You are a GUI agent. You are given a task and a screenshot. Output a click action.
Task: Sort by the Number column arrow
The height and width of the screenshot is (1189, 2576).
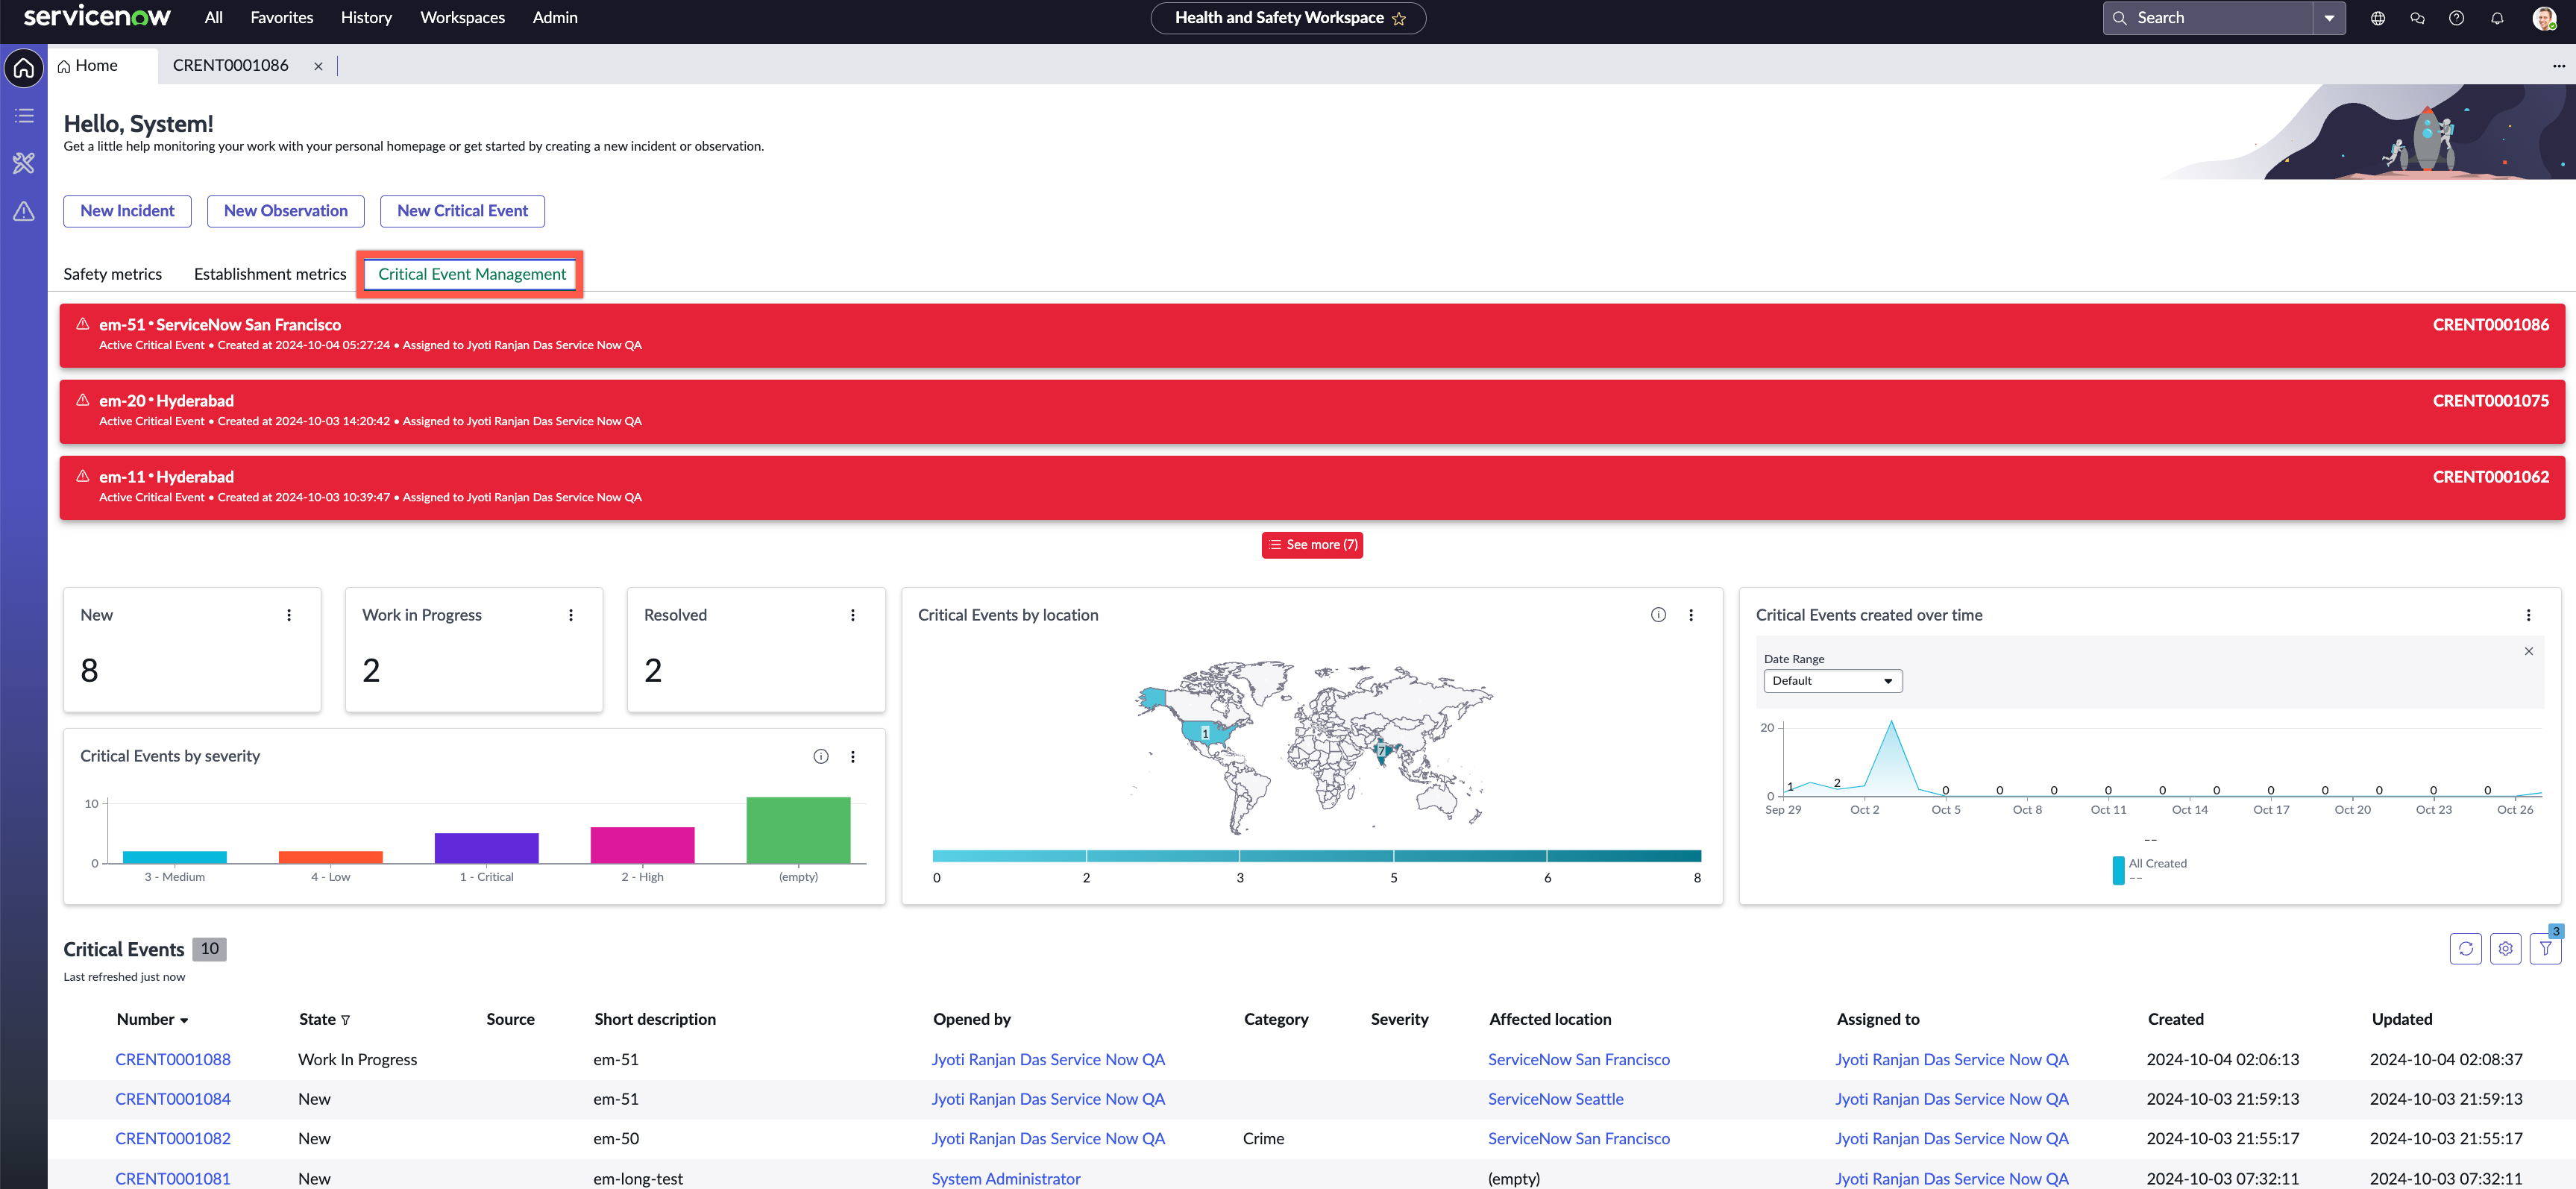tap(184, 1020)
